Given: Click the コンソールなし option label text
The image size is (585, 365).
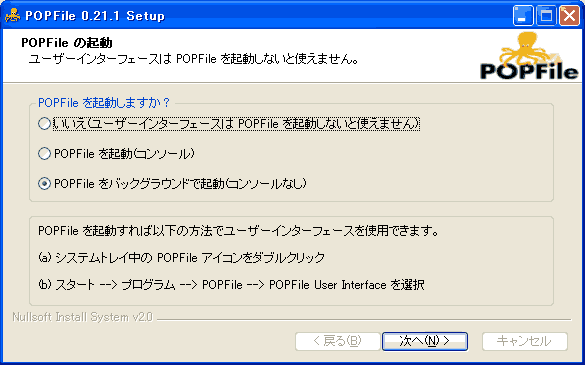Looking at the screenshot, I should click(x=180, y=183).
